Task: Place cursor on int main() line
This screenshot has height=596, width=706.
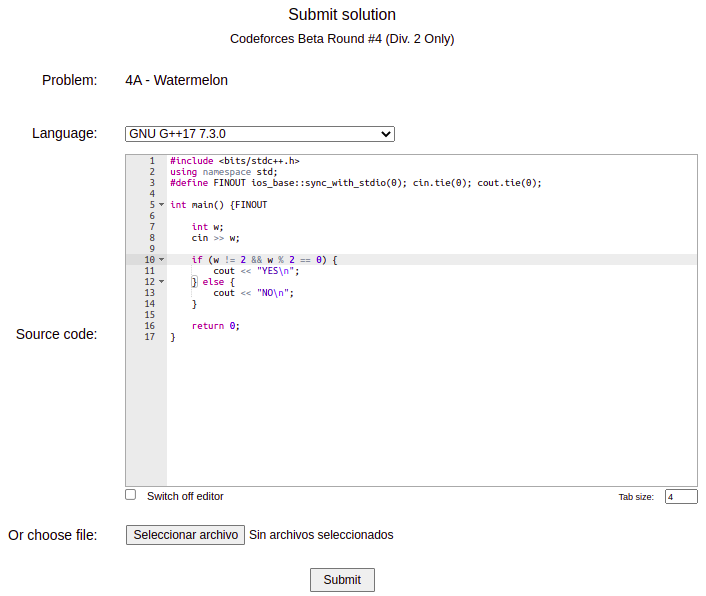Action: coord(218,205)
